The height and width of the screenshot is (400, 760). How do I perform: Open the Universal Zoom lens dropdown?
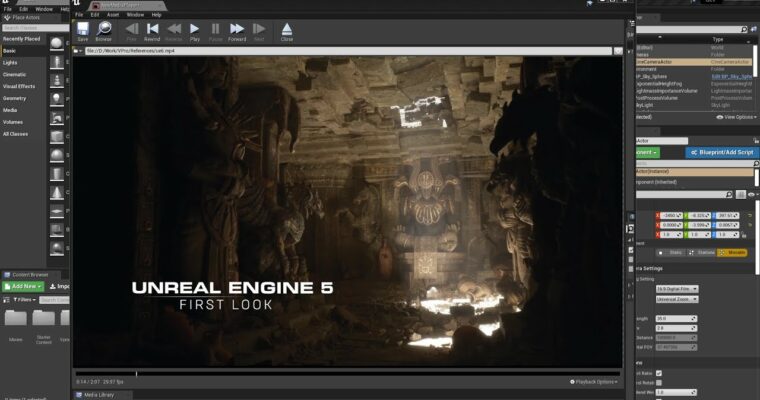pos(677,300)
